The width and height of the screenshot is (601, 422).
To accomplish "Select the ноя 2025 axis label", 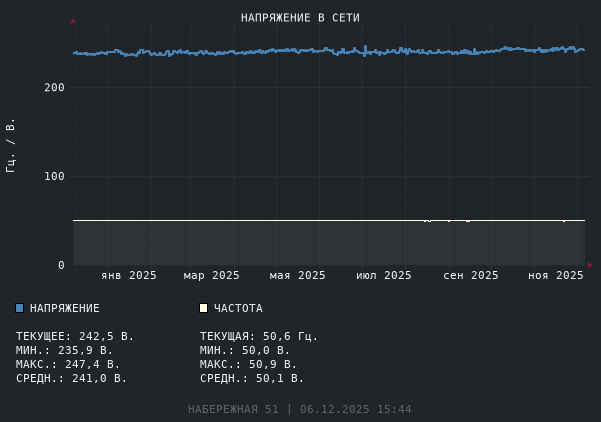I will (x=556, y=275).
